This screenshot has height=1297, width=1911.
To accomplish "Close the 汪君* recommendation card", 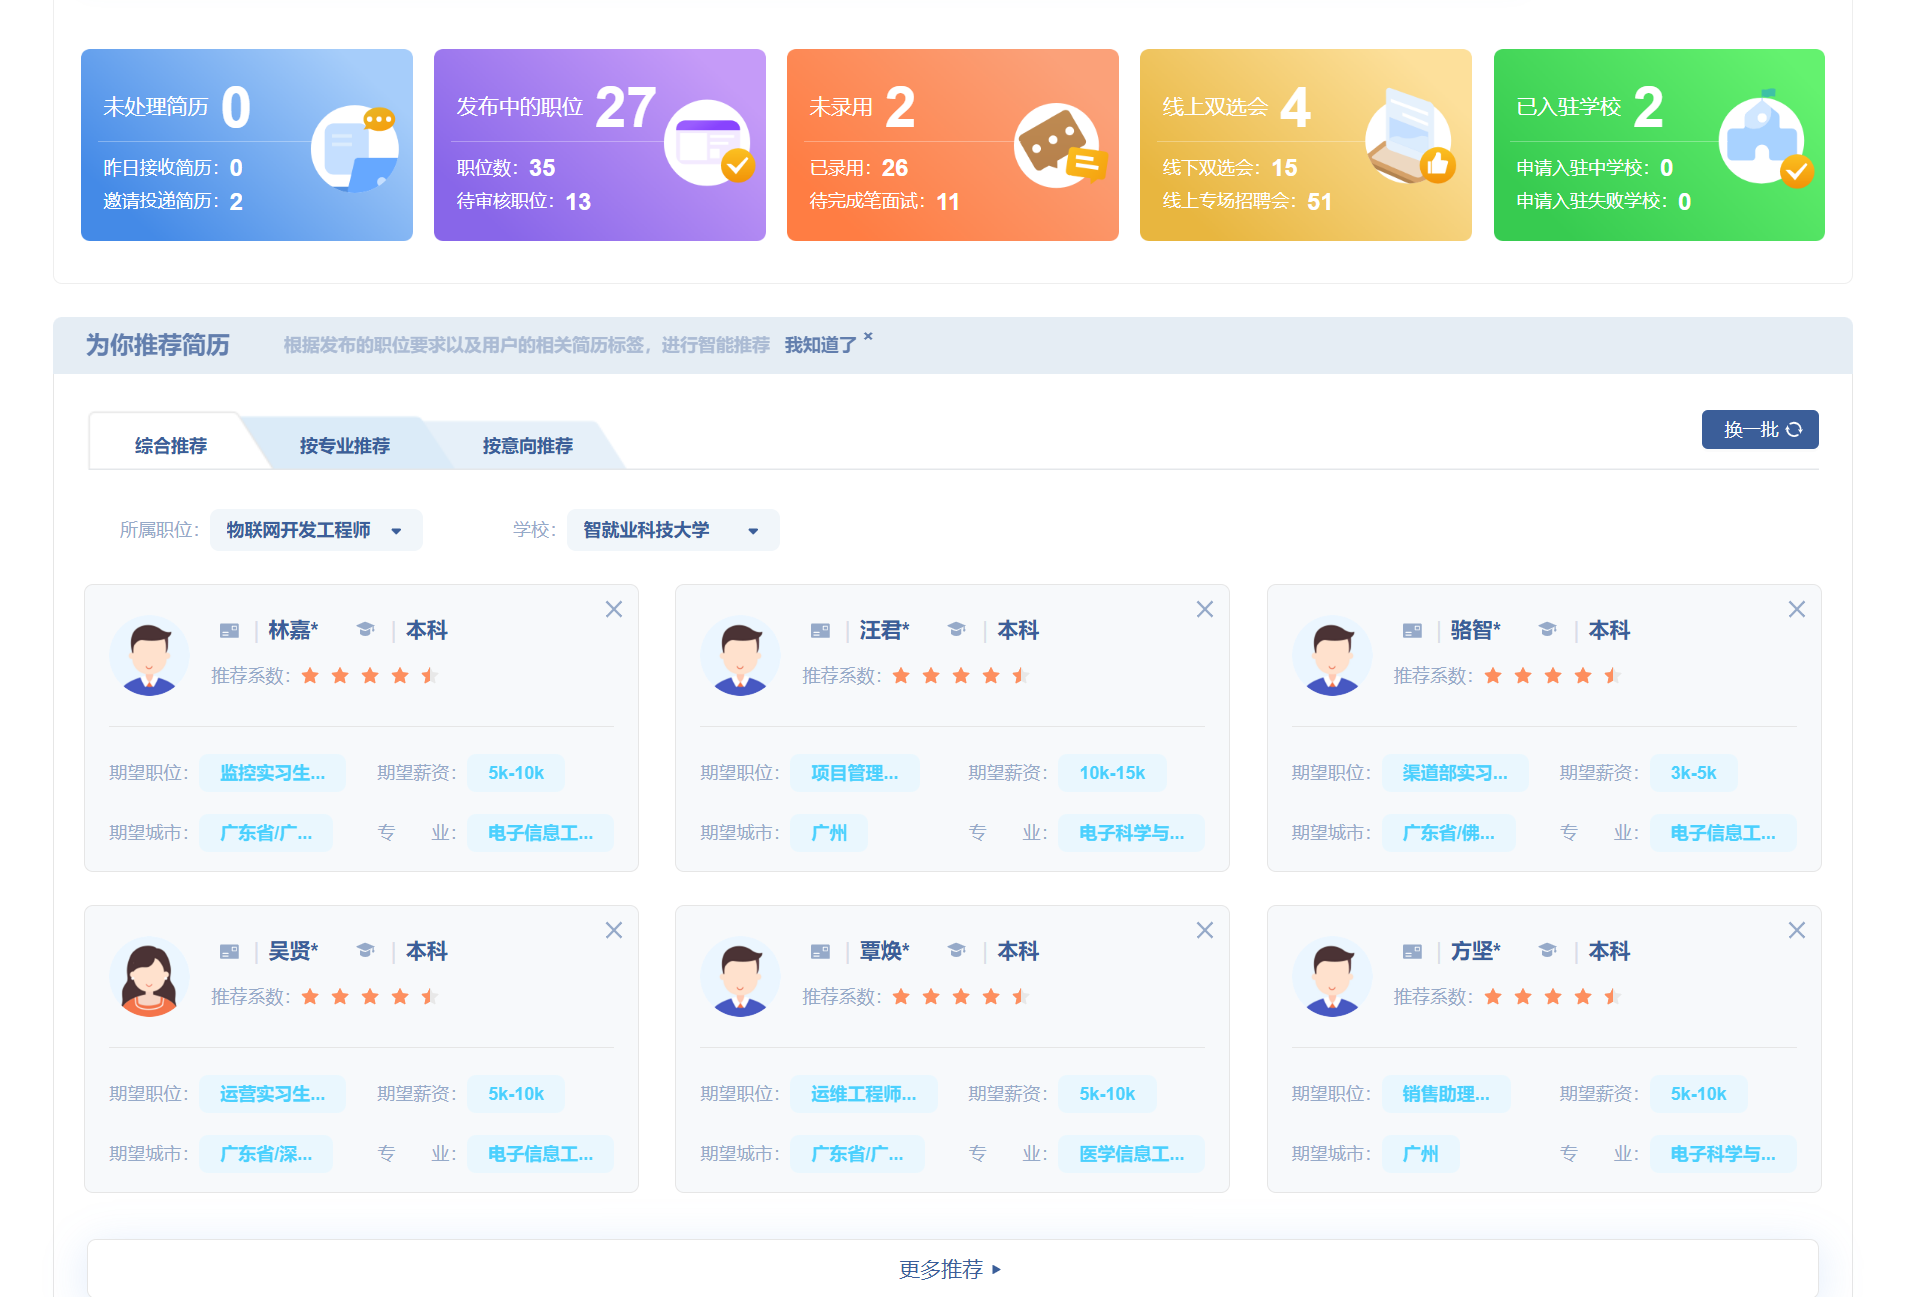I will pos(1205,609).
